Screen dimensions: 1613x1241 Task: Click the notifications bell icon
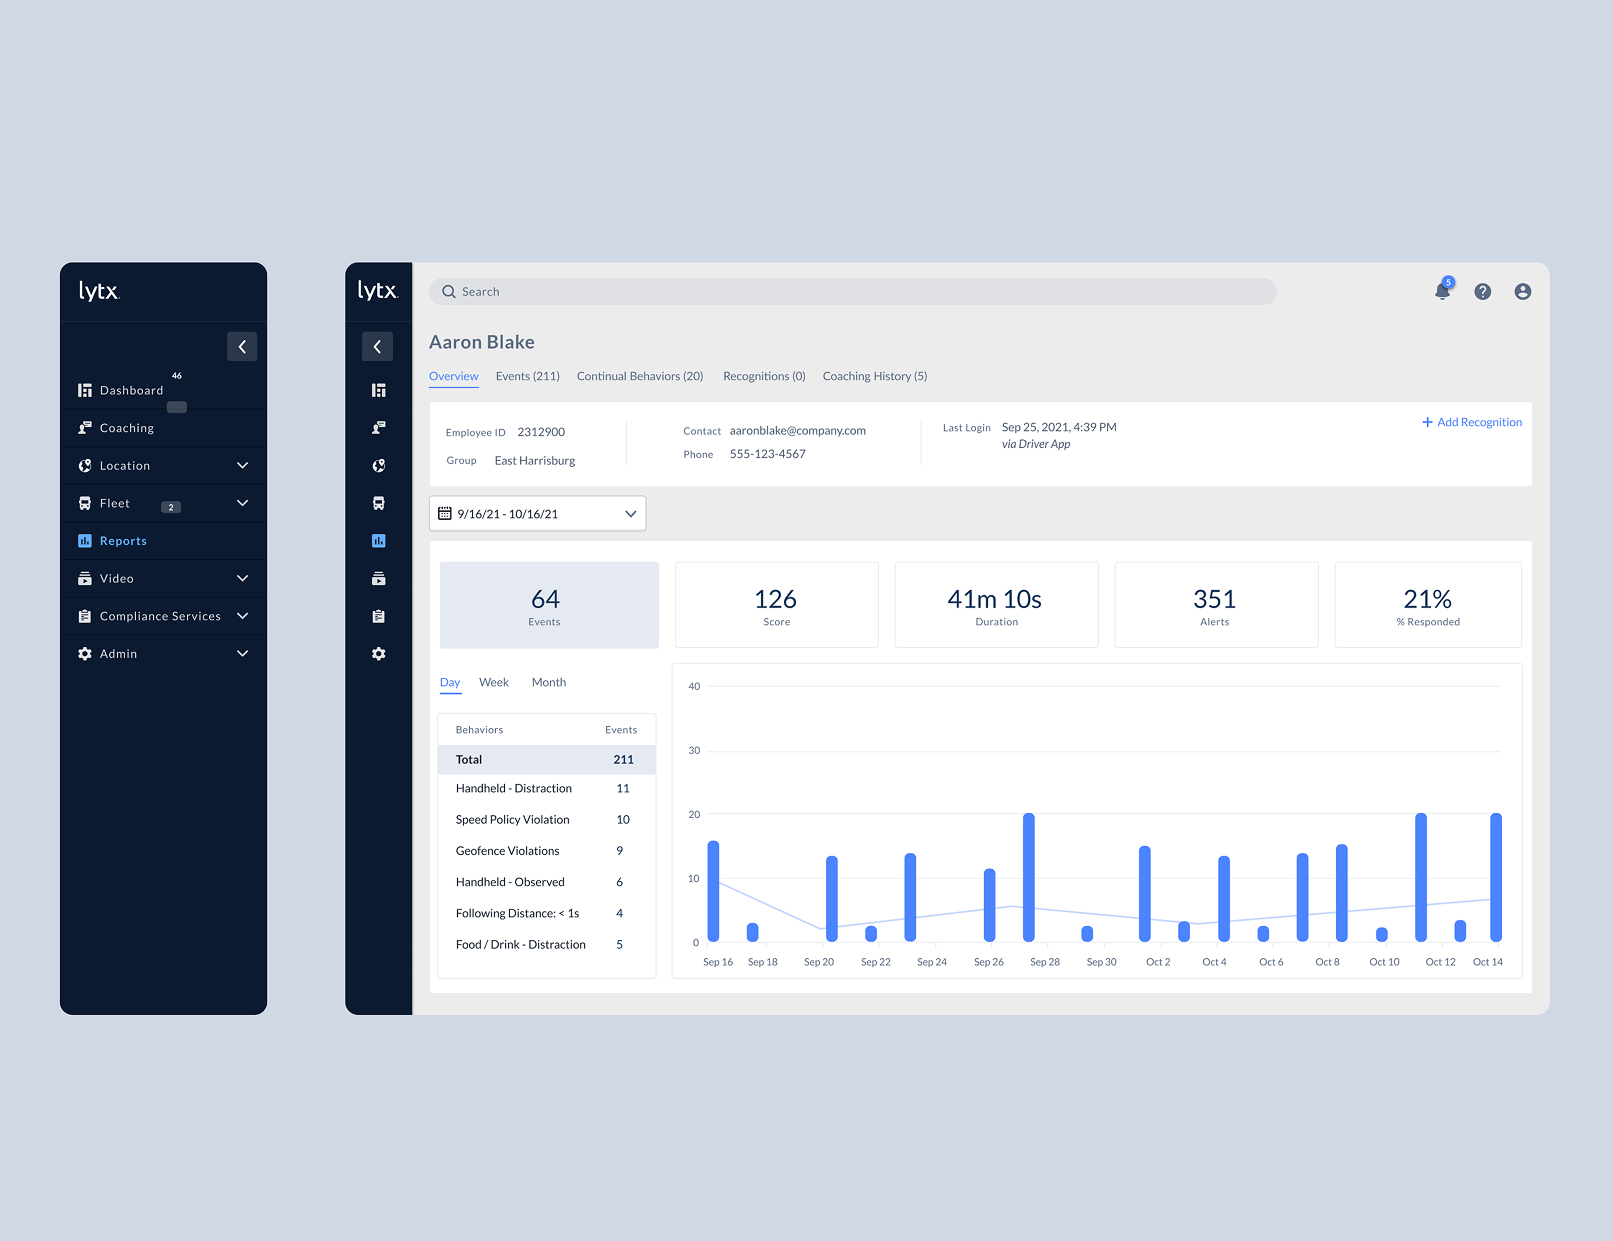pos(1442,291)
